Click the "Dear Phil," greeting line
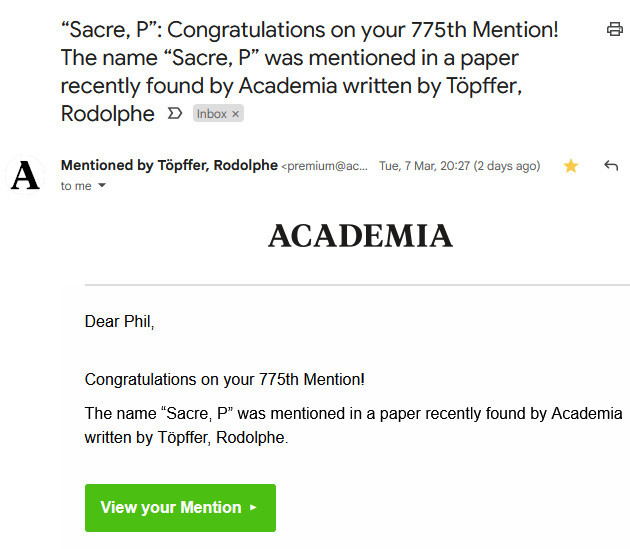Screen dimensions: 630x549 pos(119,322)
